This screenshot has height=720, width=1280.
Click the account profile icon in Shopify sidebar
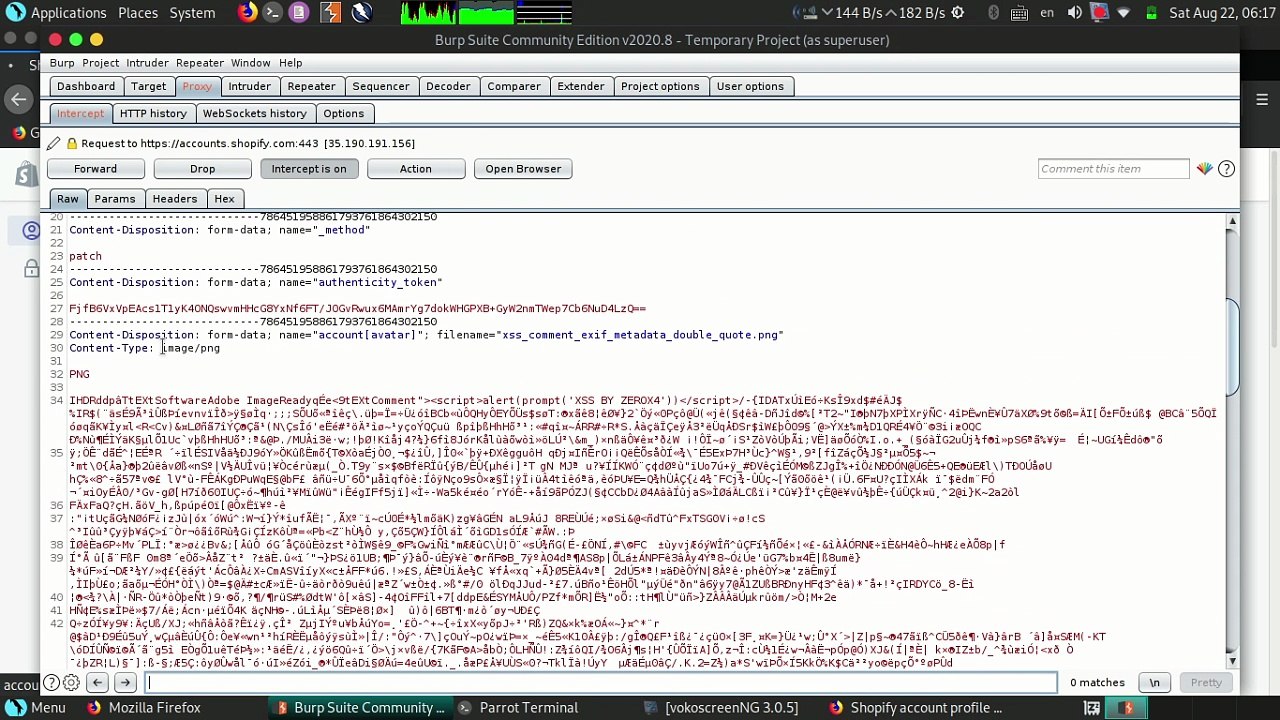(31, 231)
